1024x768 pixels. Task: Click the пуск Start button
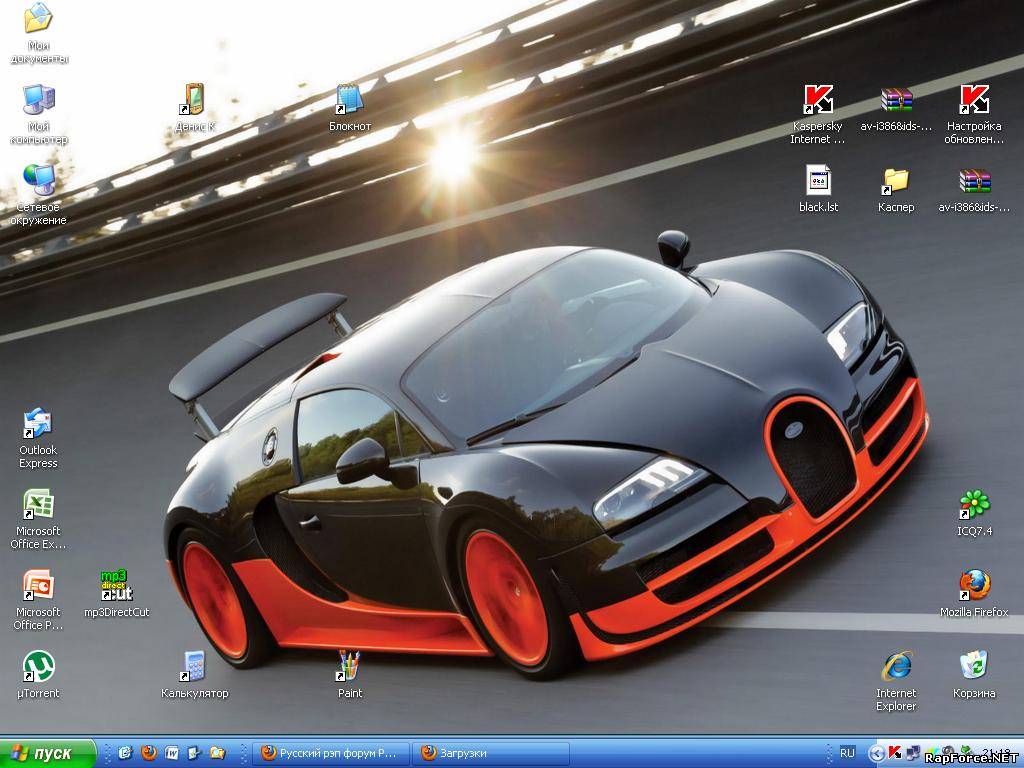click(47, 754)
